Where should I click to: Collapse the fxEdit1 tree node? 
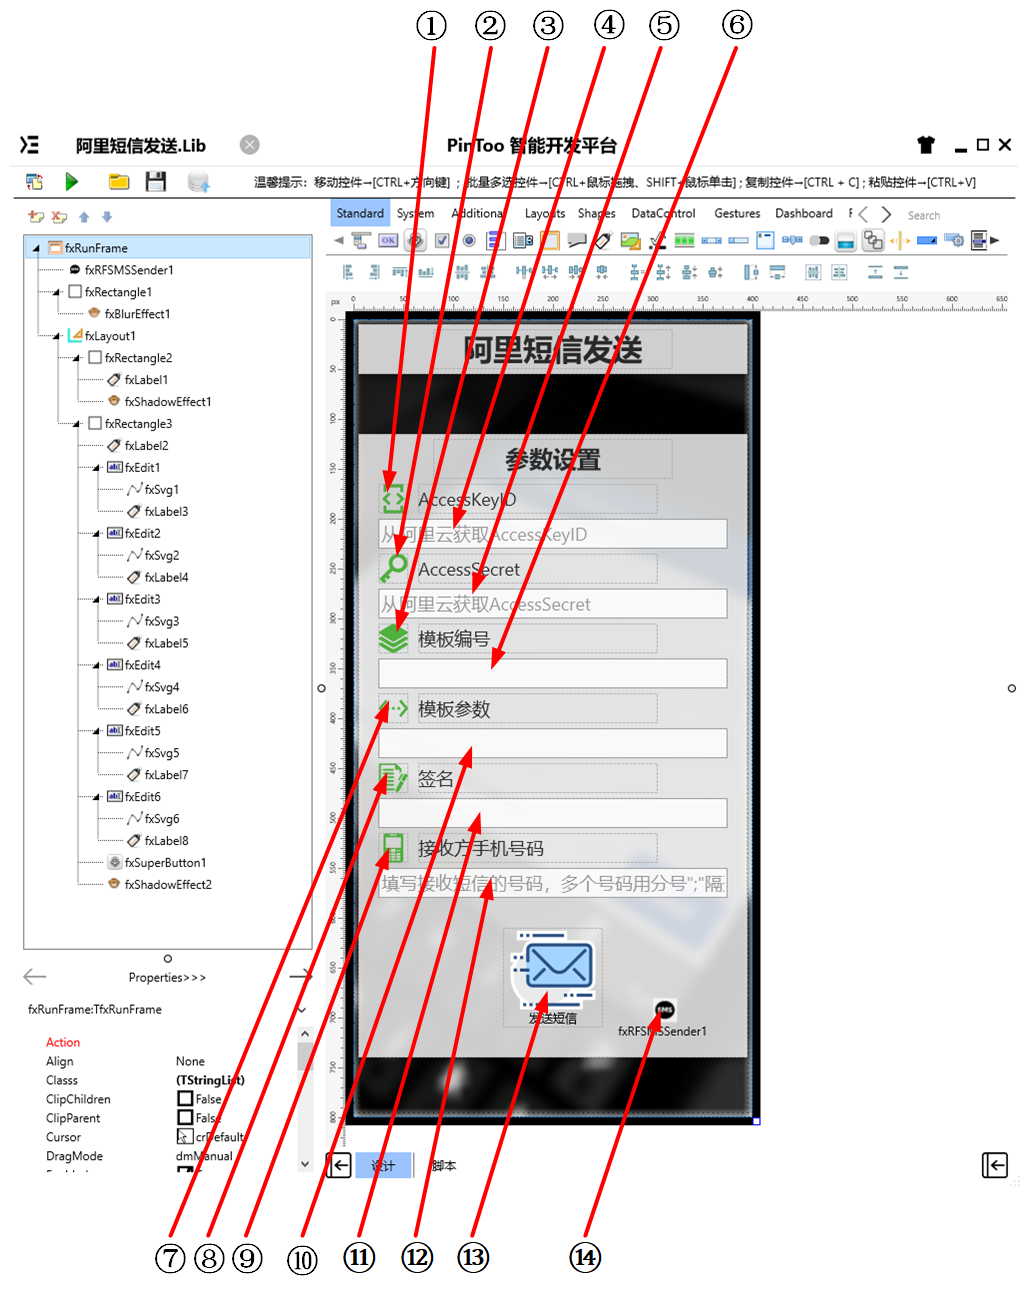96,468
